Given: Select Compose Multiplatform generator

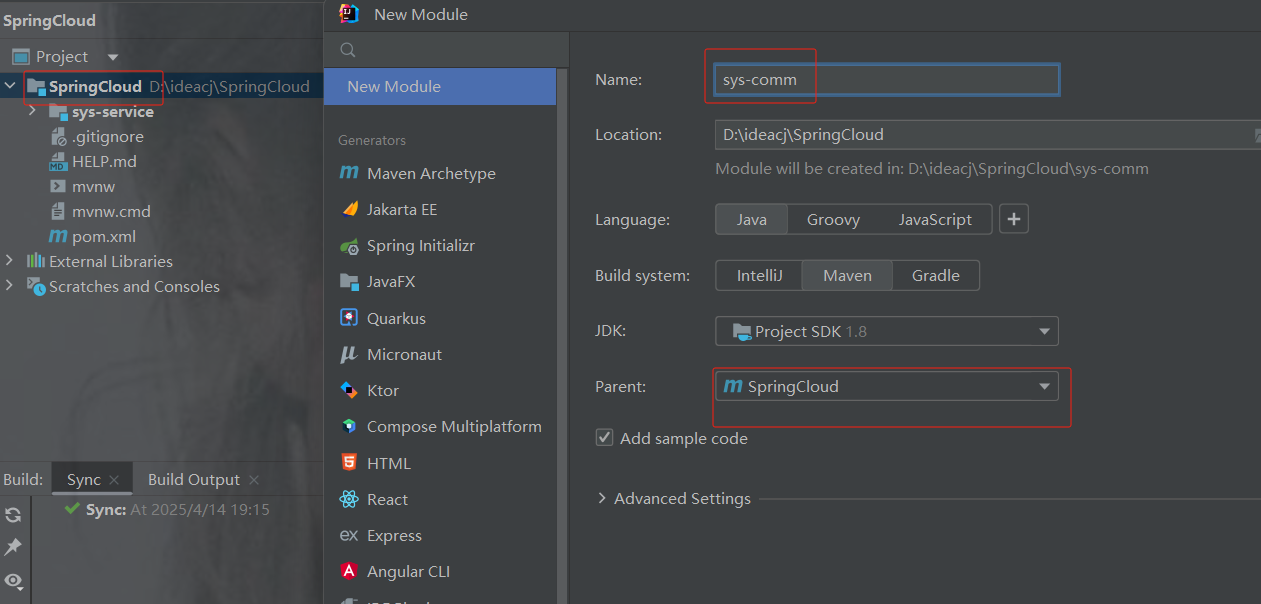Looking at the screenshot, I should 440,426.
